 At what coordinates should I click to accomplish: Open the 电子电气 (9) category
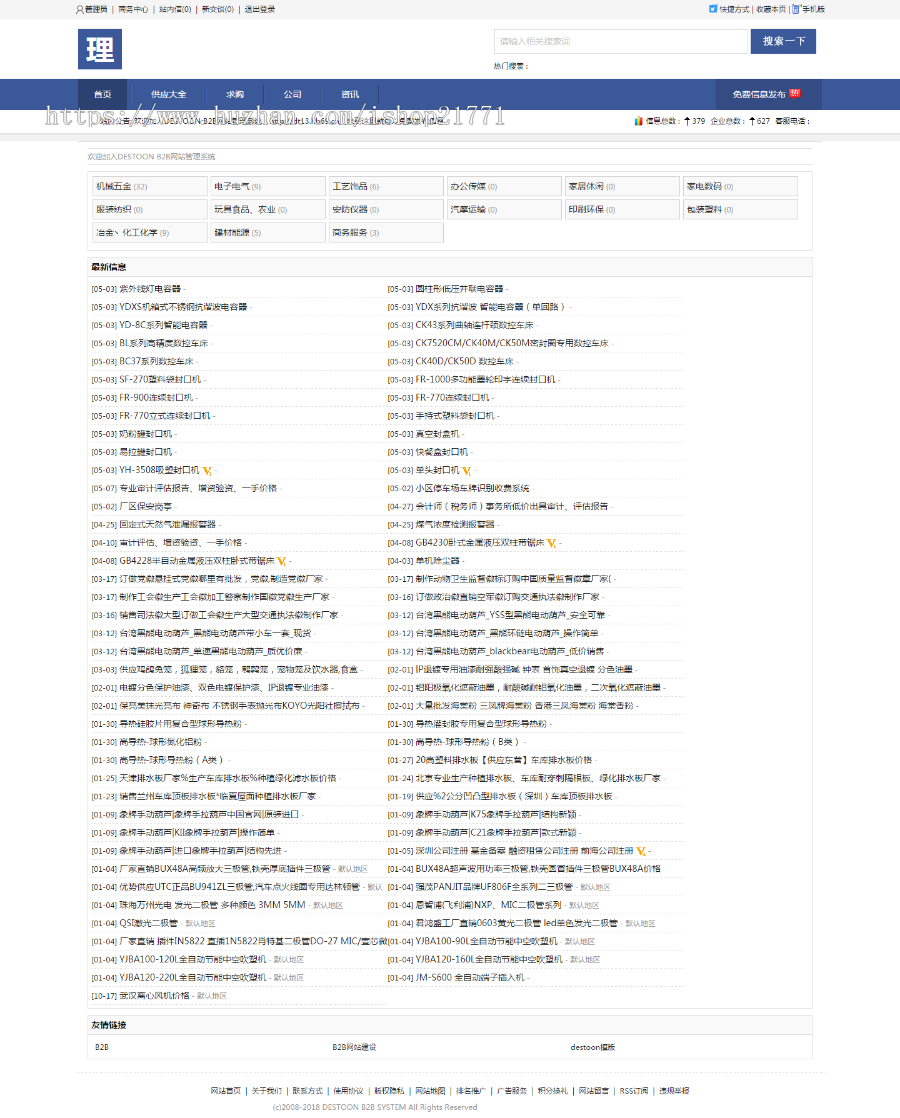point(267,186)
